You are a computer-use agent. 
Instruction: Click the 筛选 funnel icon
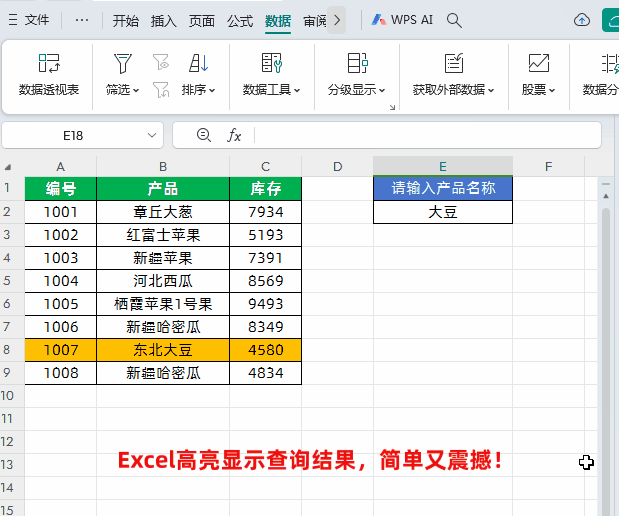pos(122,64)
